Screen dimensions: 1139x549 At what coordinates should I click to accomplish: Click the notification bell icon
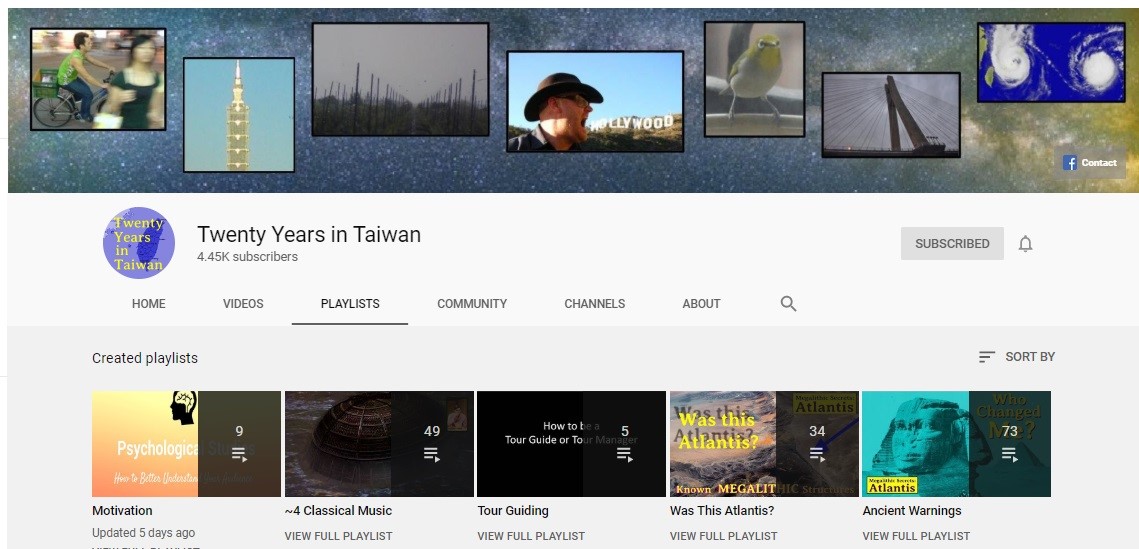coord(1025,244)
